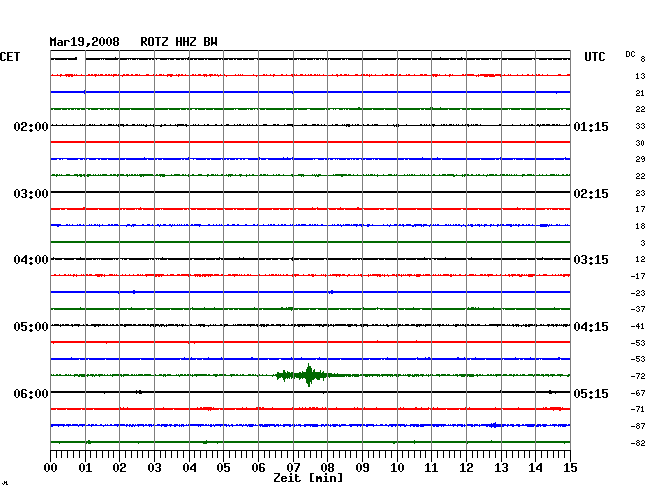650x494 pixels.
Task: Click DC value -87
Action: coord(638,426)
